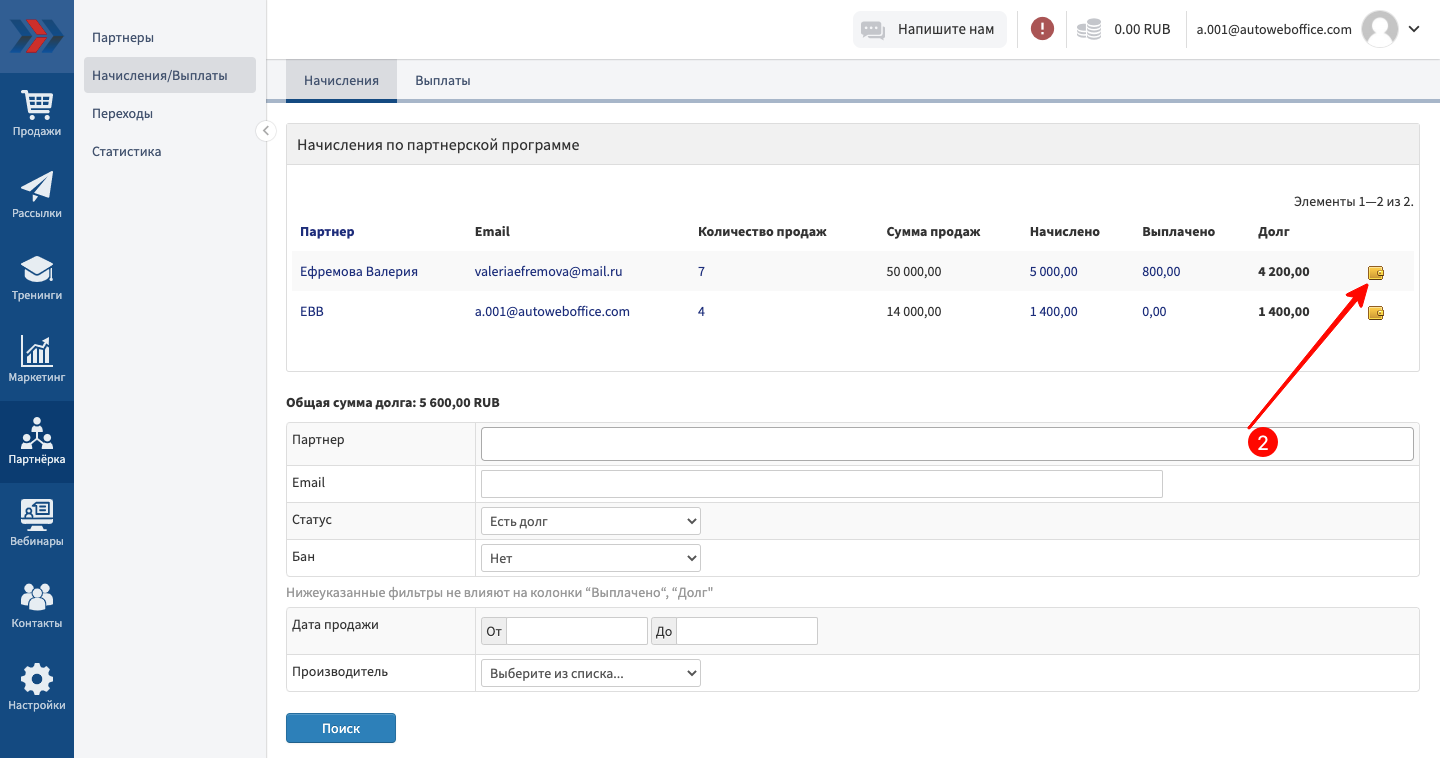The width and height of the screenshot is (1440, 758).
Task: Click the red alert notification icon
Action: pos(1042,29)
